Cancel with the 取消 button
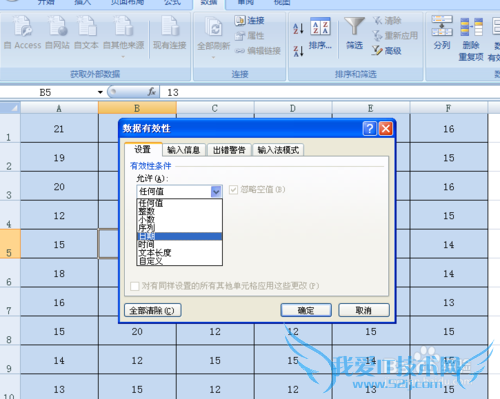Image resolution: width=500 pixels, height=399 pixels. click(x=364, y=310)
